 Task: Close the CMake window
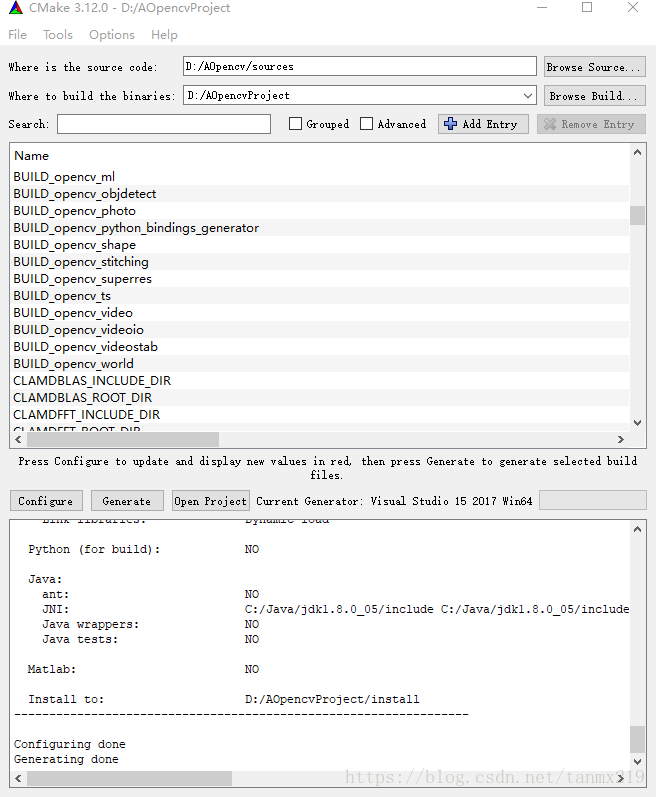pyautogui.click(x=633, y=8)
